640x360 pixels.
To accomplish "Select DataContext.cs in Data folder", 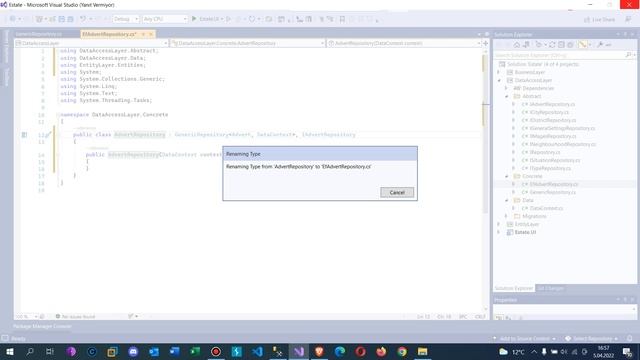I will (x=546, y=208).
